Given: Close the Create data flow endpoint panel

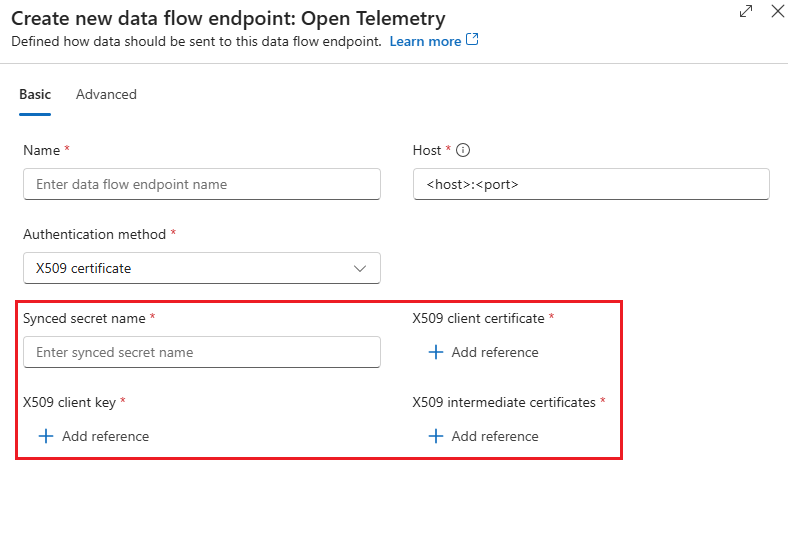Looking at the screenshot, I should pyautogui.click(x=777, y=12).
